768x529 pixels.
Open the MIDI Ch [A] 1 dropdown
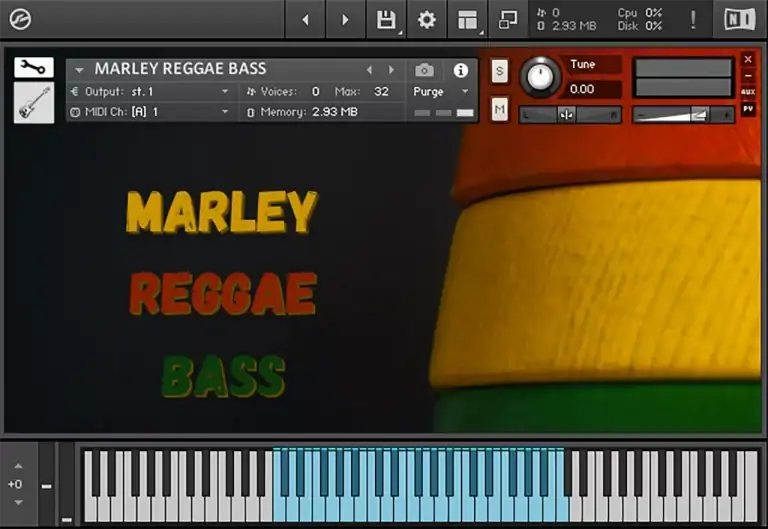coord(150,112)
